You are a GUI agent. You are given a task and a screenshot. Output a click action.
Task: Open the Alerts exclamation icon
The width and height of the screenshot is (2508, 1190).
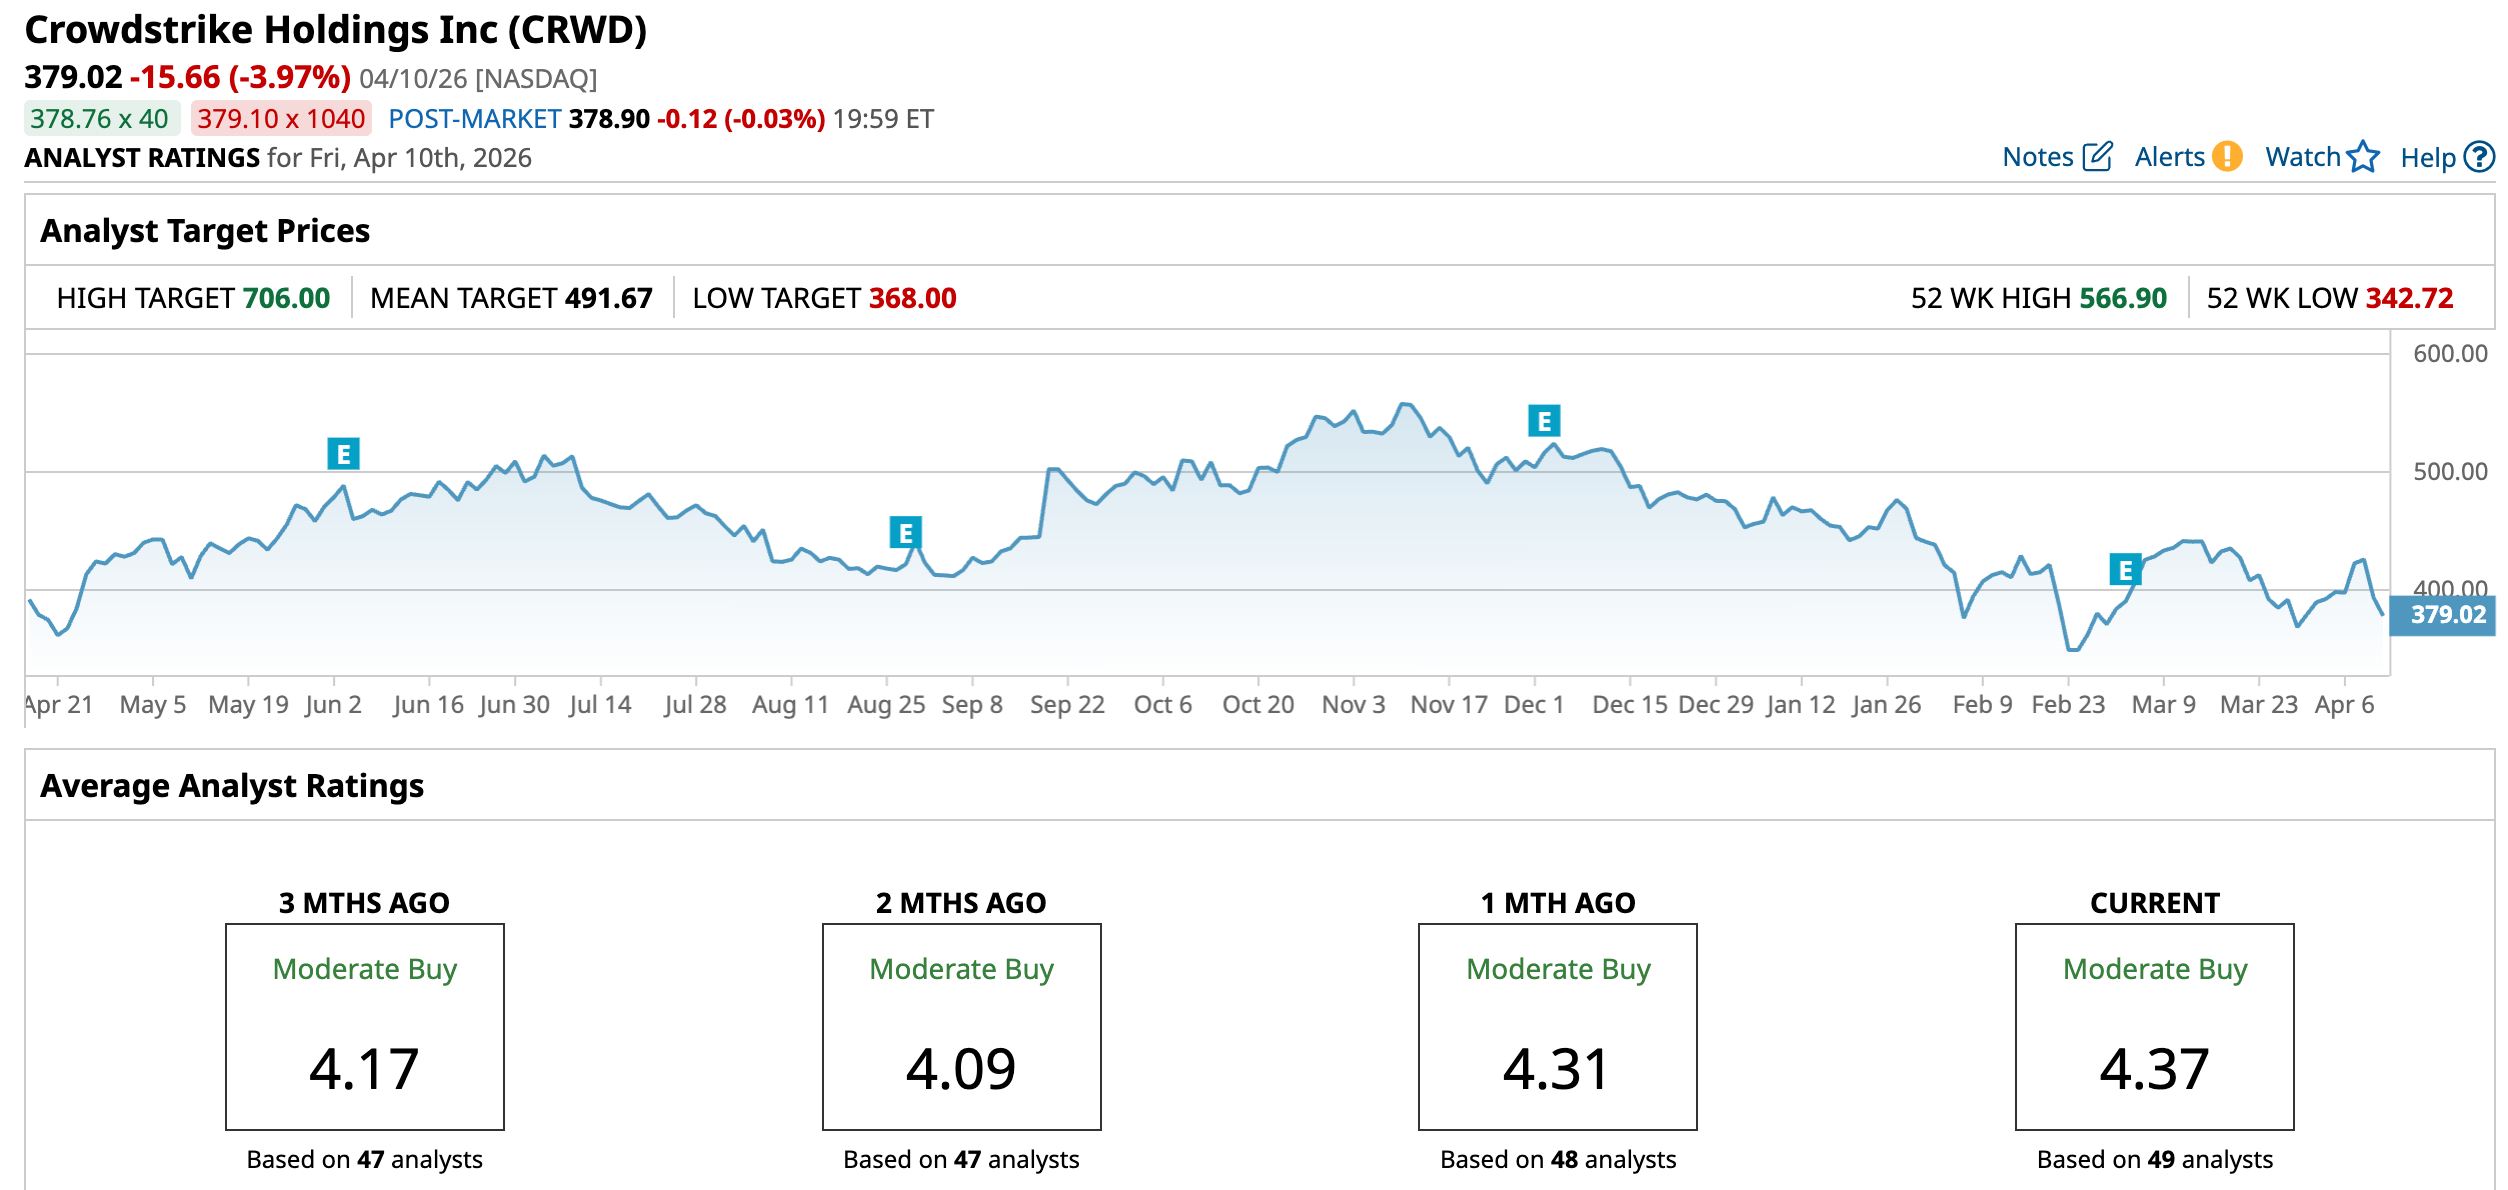(x=2227, y=157)
